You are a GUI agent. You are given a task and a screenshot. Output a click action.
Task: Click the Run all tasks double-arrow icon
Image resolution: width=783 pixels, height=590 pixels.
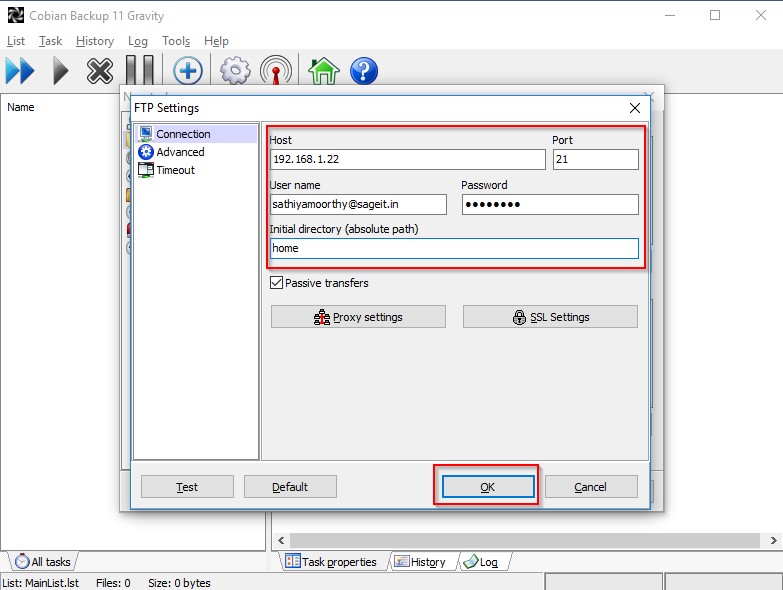[20, 71]
